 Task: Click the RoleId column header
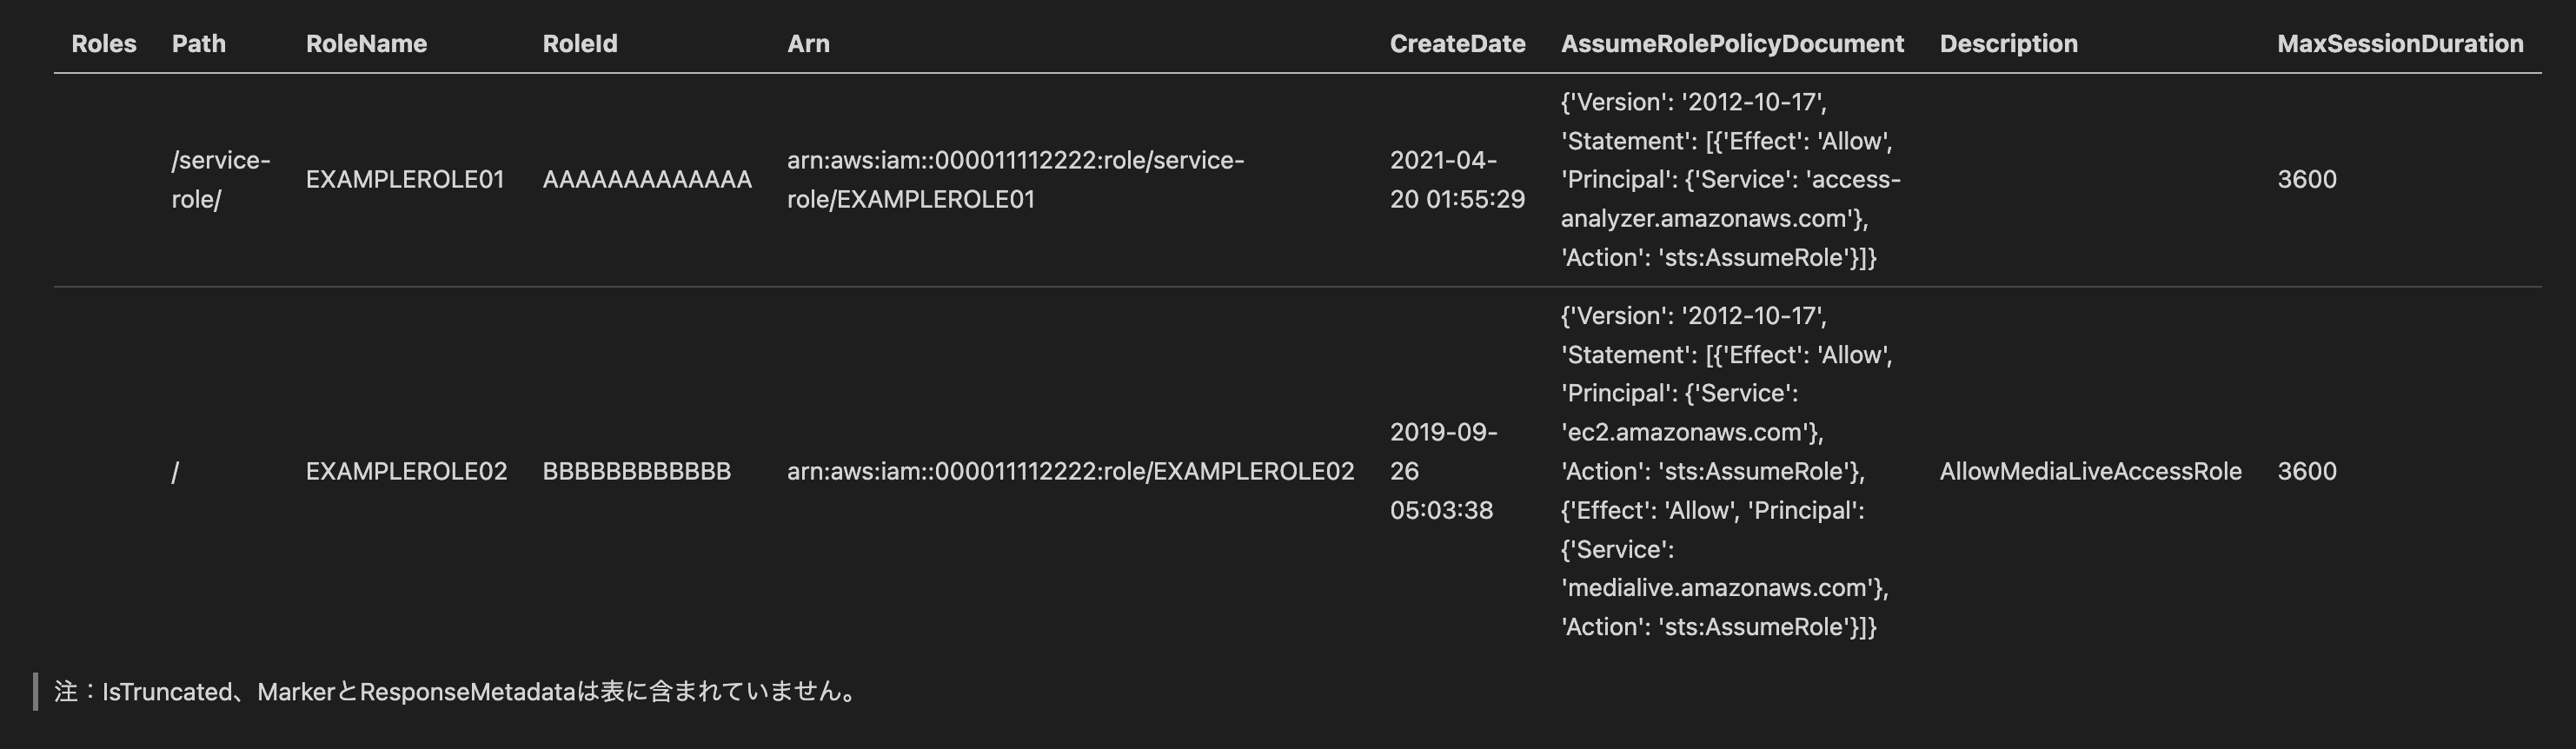click(x=580, y=44)
